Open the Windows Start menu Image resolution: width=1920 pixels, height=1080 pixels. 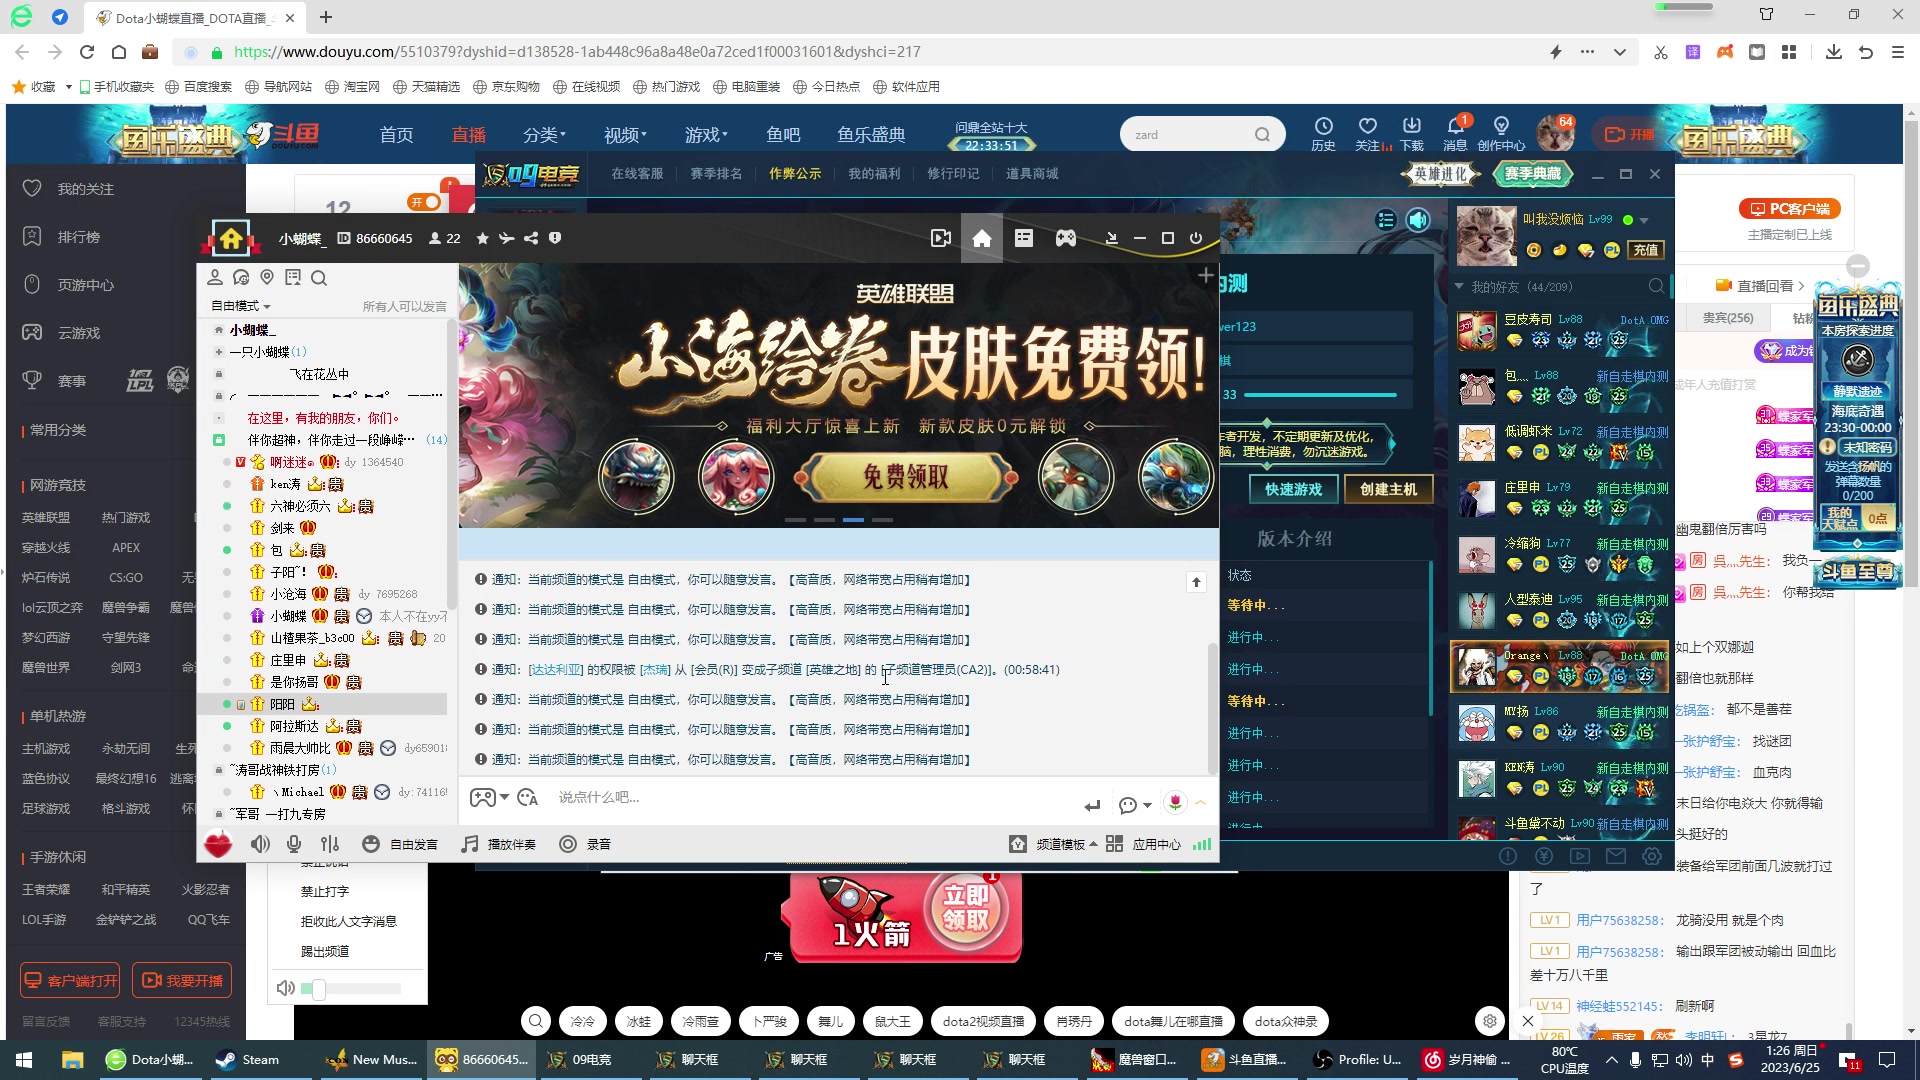click(x=24, y=1060)
